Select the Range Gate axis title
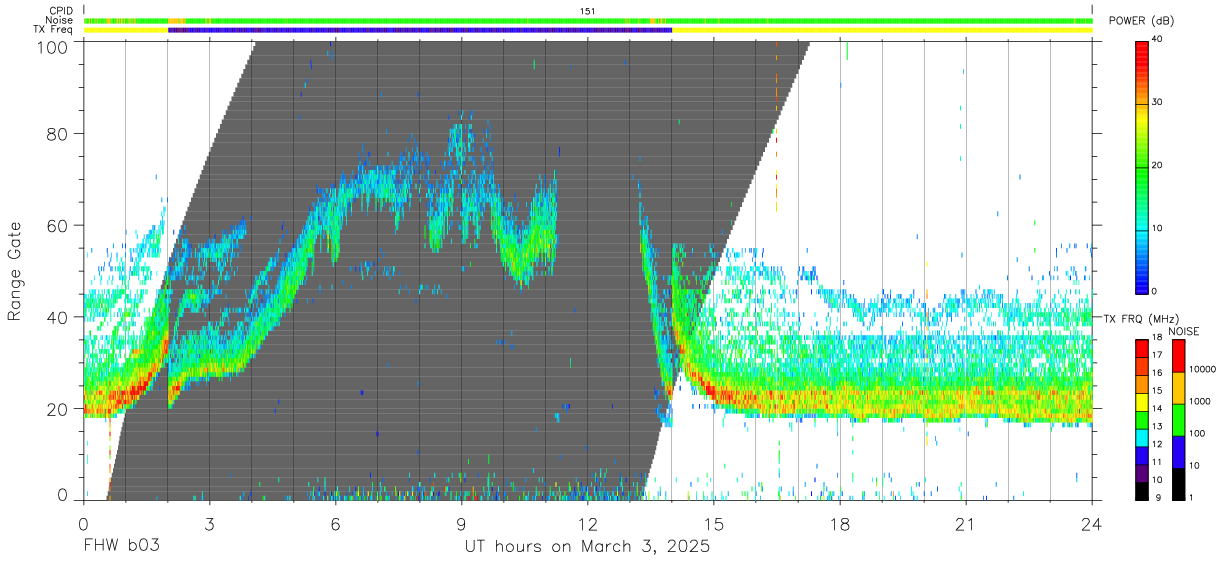1228x567 pixels. click(16, 272)
